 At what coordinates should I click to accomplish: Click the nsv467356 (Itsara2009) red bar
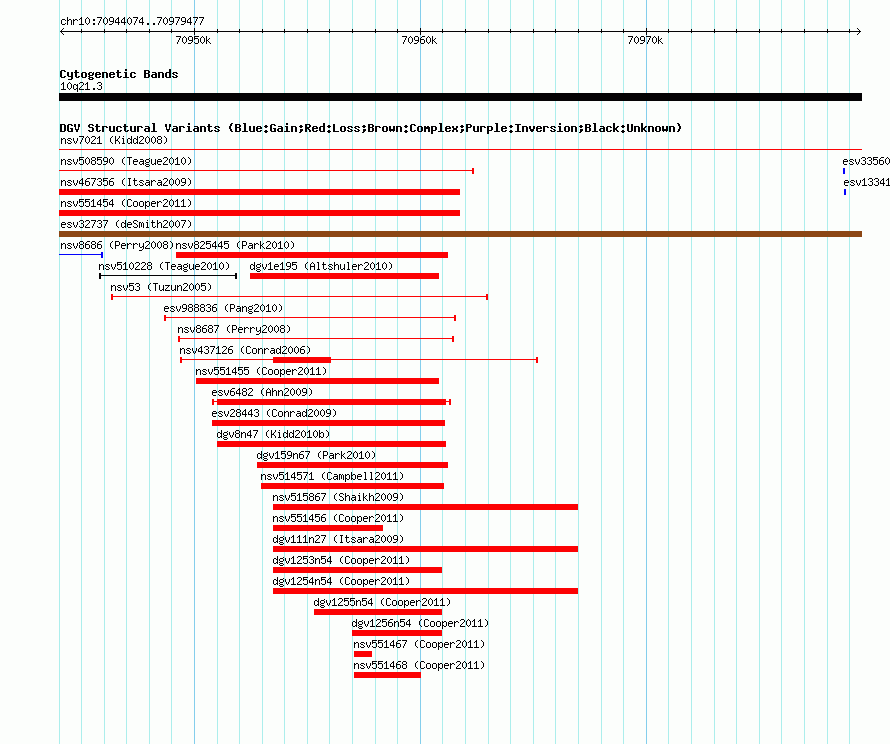(259, 192)
